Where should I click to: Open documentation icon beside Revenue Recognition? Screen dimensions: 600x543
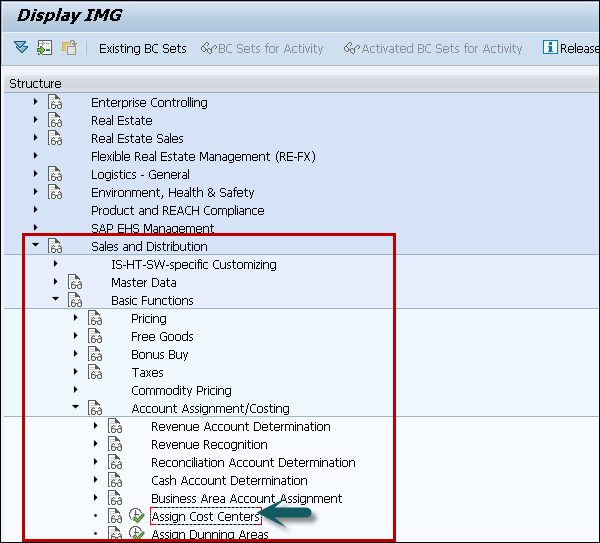[115, 445]
